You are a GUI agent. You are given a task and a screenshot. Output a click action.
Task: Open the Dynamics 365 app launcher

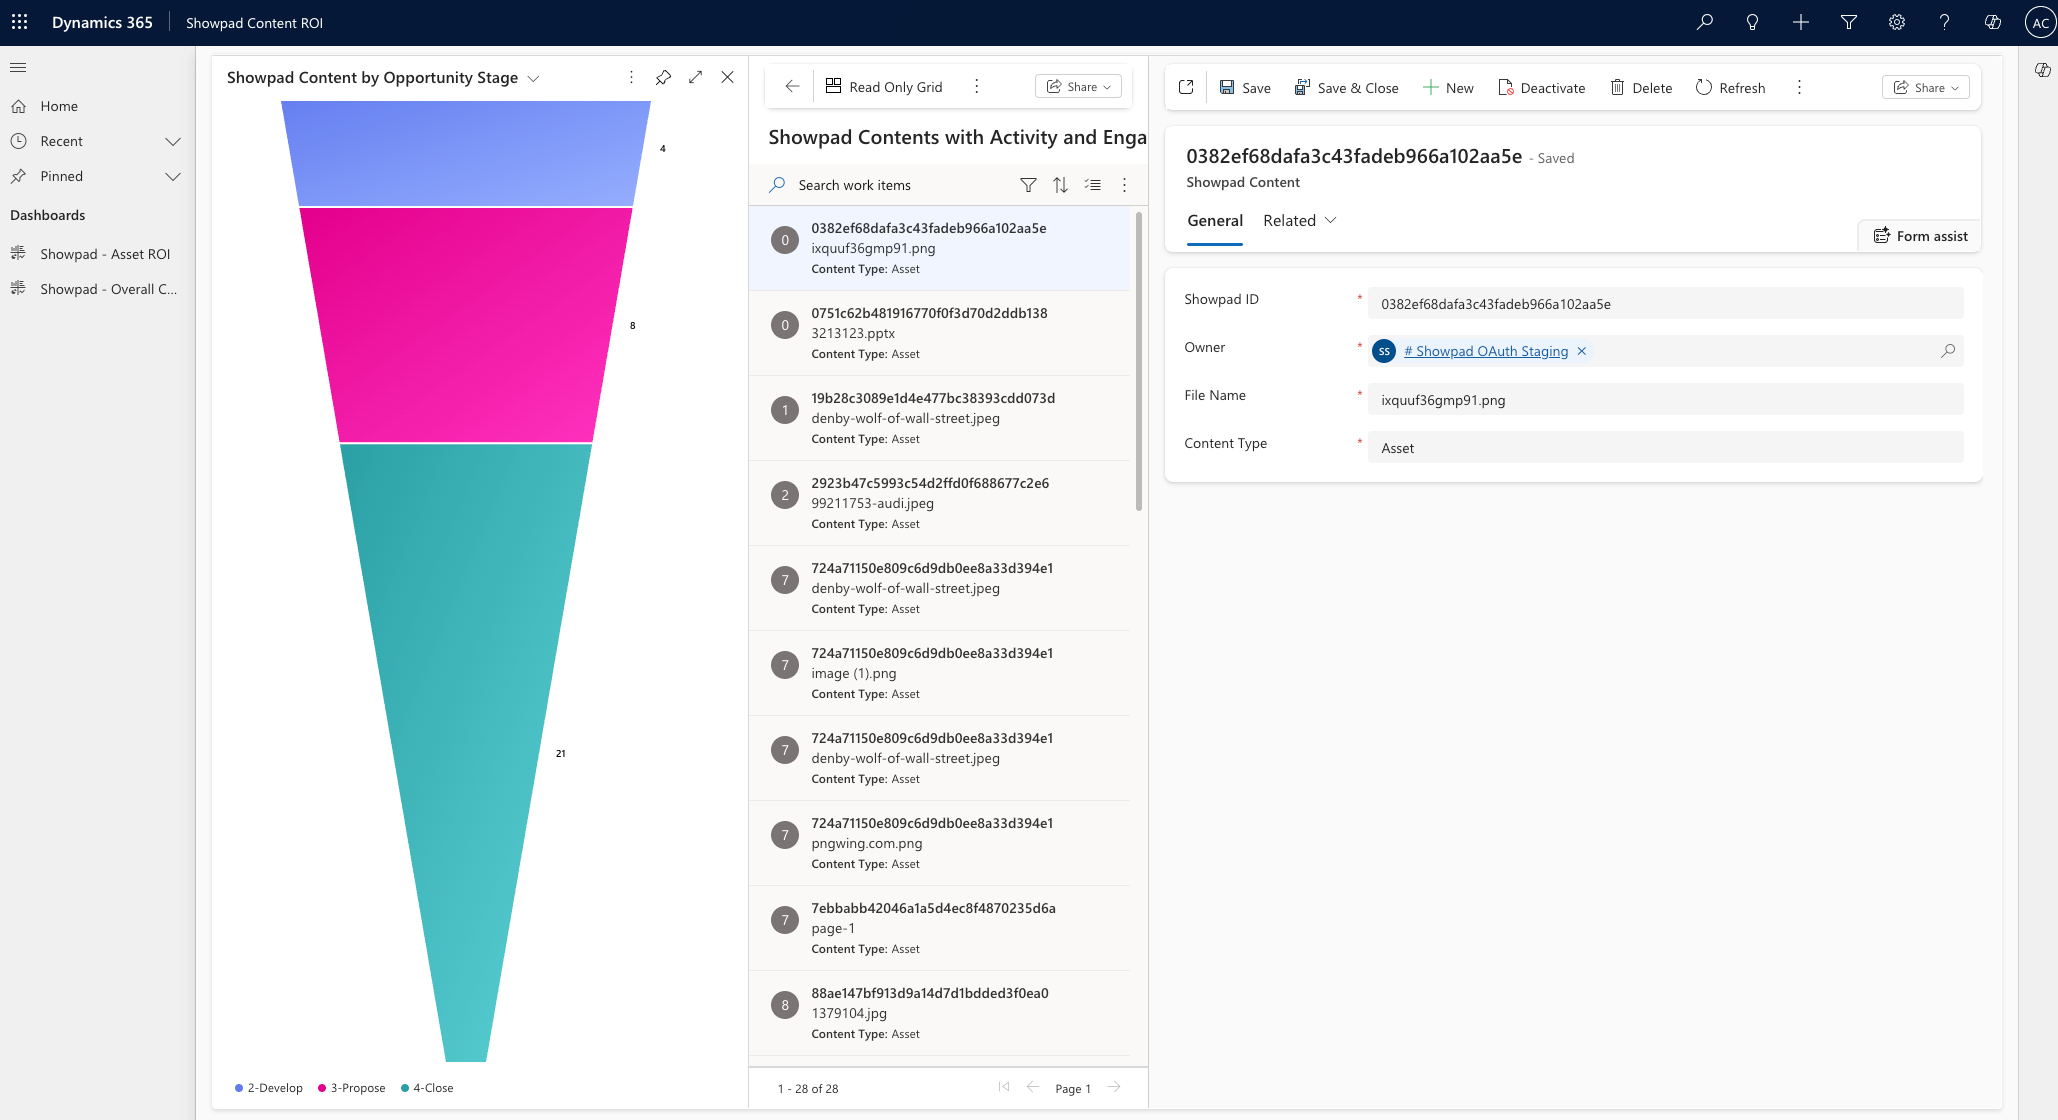pyautogui.click(x=19, y=22)
